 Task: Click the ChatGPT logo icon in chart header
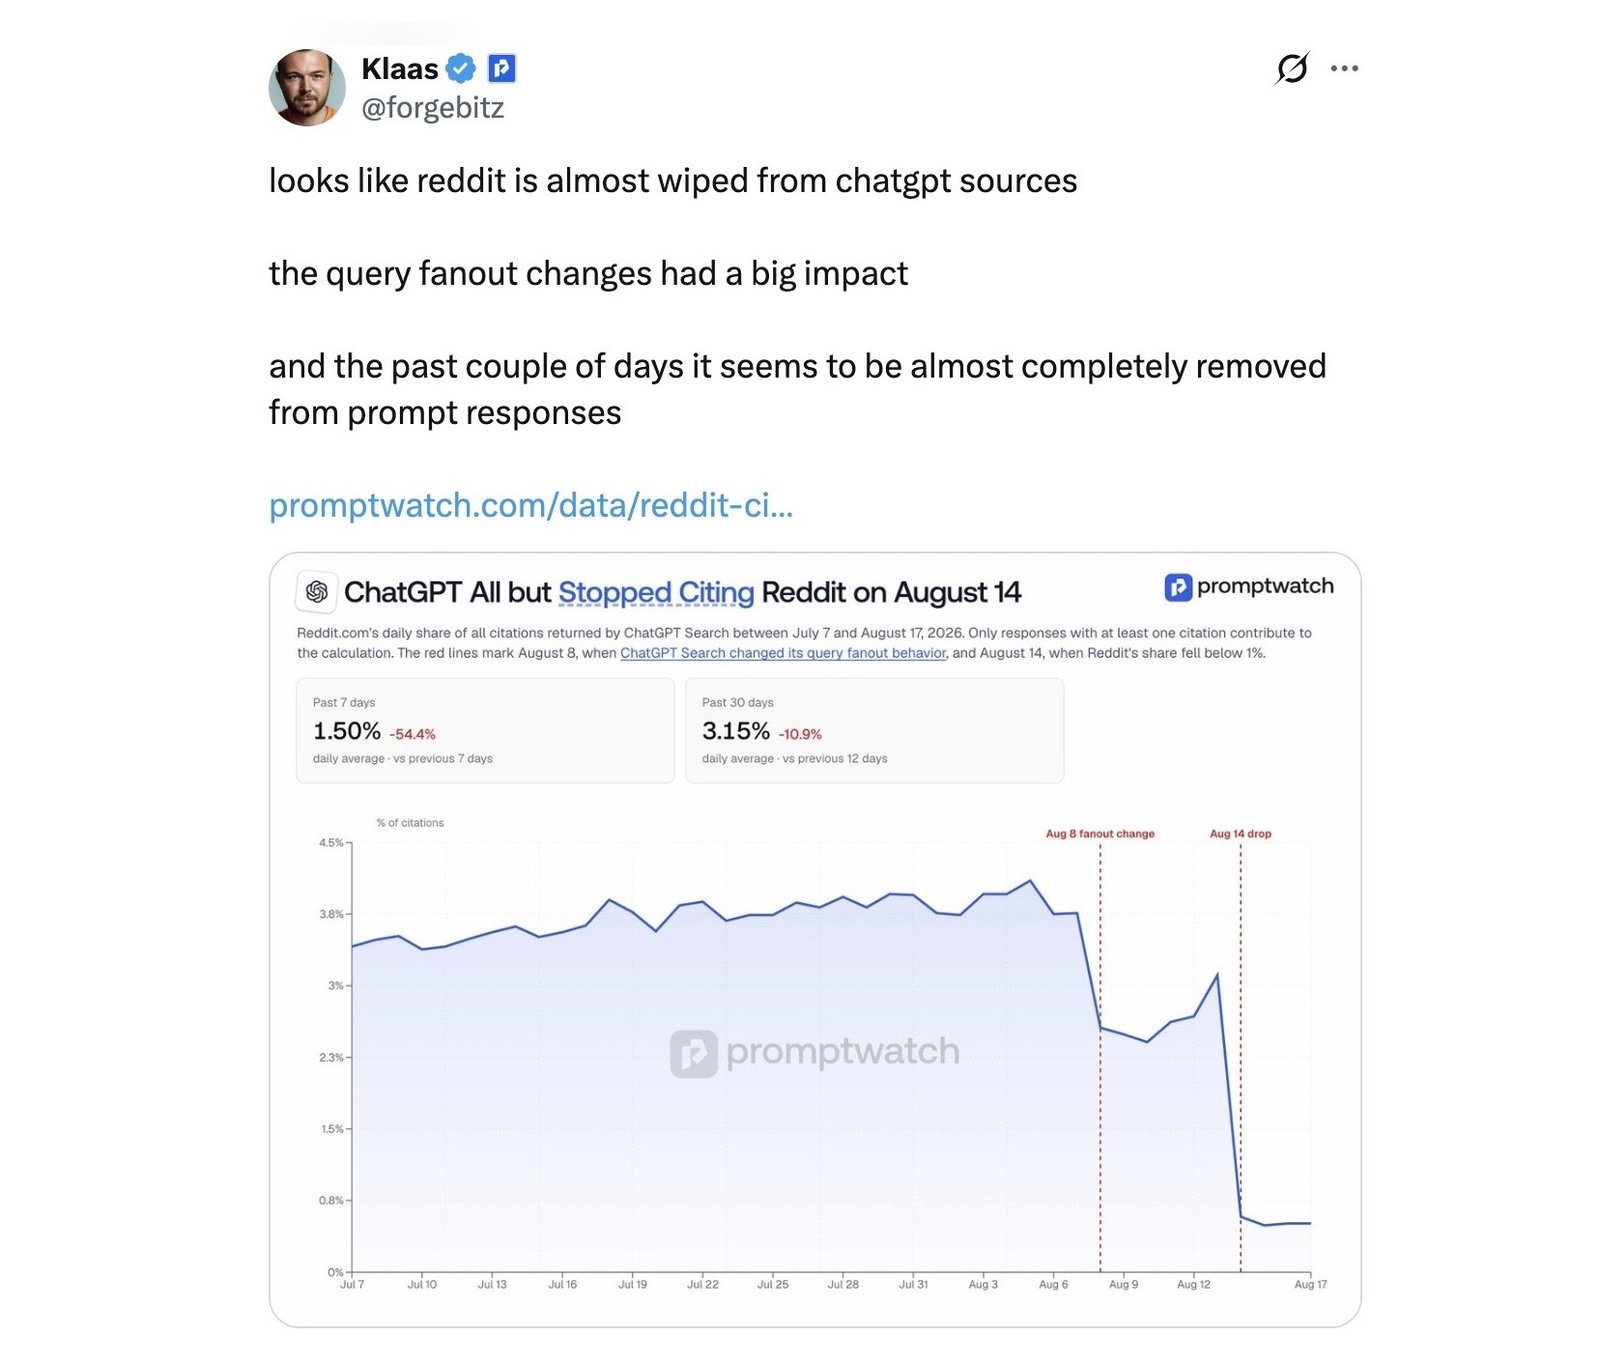[x=317, y=592]
